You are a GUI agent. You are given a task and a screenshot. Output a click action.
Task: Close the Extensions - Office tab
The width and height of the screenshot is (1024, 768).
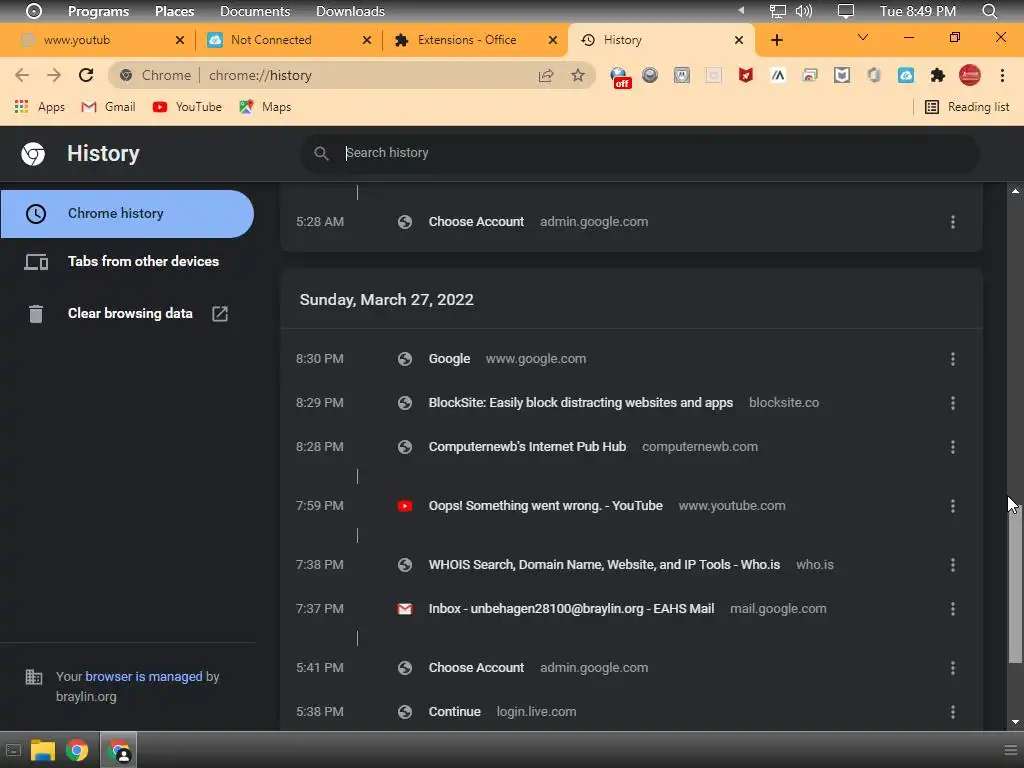pyautogui.click(x=553, y=40)
